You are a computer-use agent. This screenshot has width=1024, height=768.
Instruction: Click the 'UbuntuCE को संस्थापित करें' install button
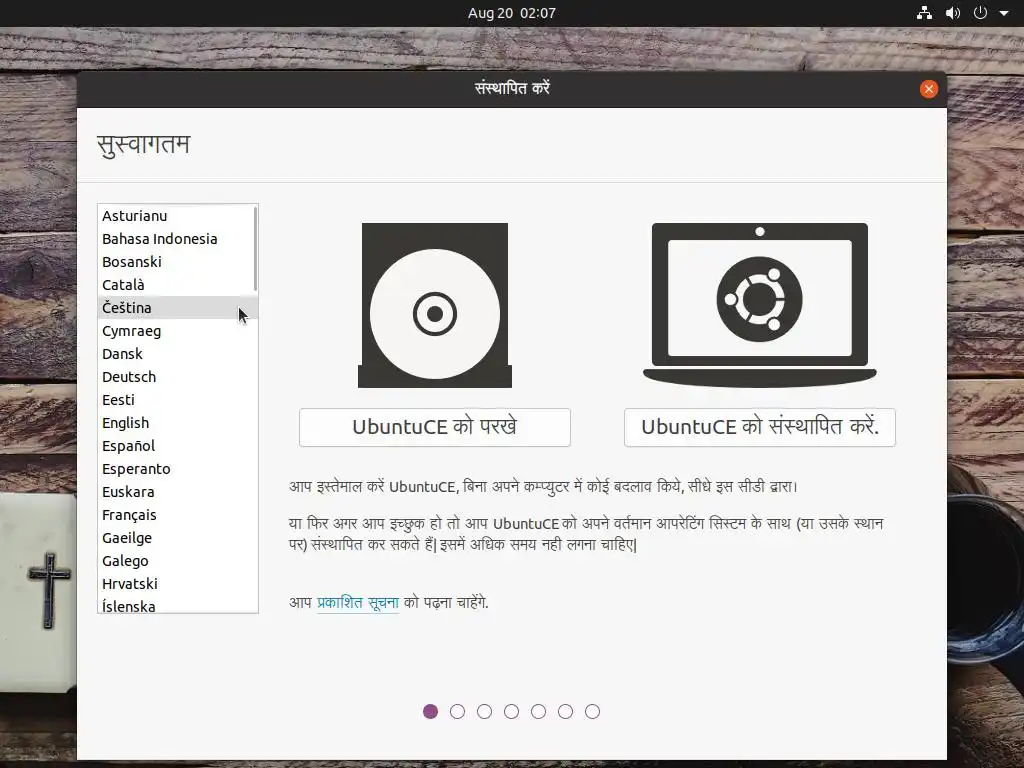(x=760, y=427)
